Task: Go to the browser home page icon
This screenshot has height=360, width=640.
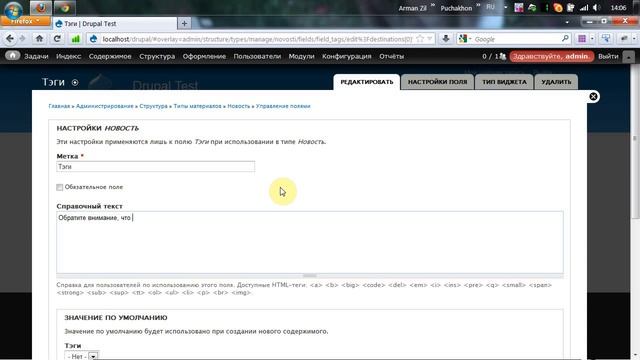Action: [x=39, y=39]
